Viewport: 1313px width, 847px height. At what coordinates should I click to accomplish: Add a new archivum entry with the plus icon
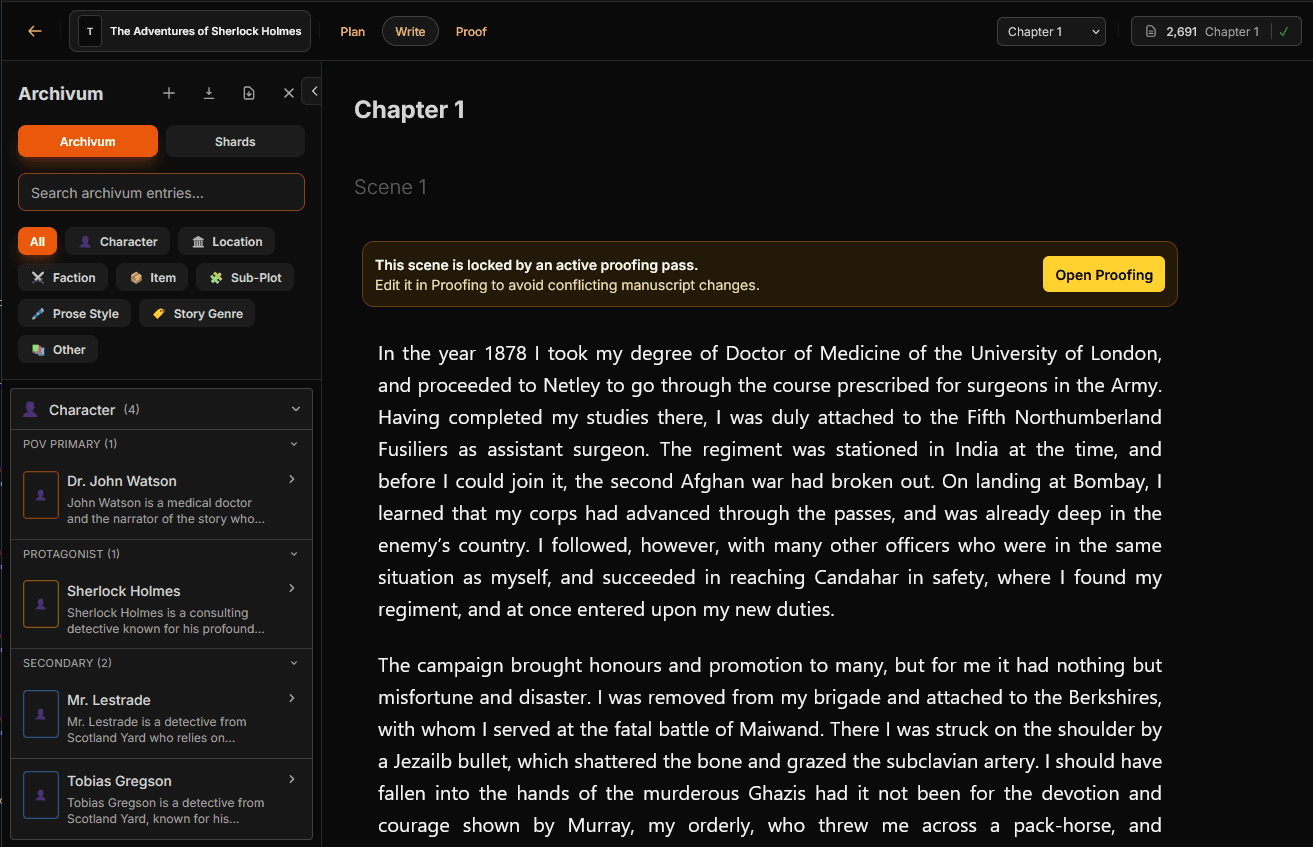pyautogui.click(x=169, y=93)
